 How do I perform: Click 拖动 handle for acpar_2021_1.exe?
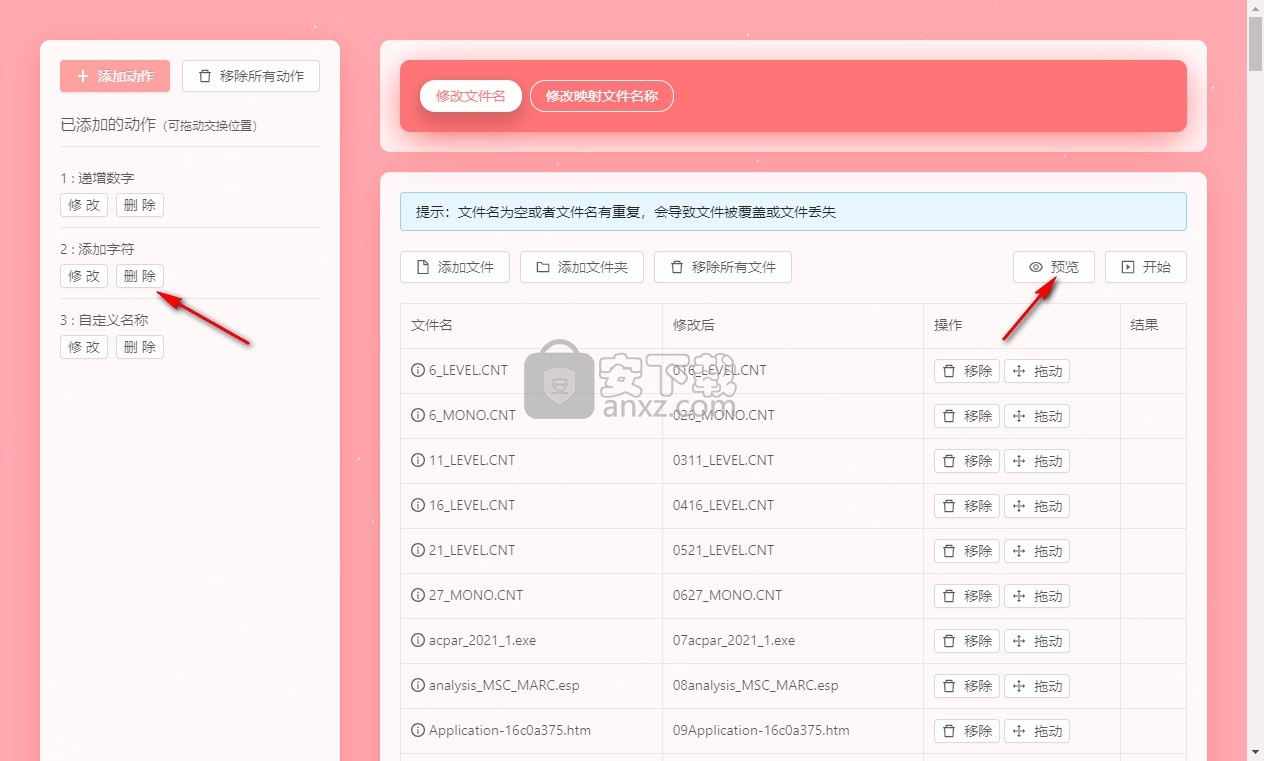click(x=1037, y=641)
